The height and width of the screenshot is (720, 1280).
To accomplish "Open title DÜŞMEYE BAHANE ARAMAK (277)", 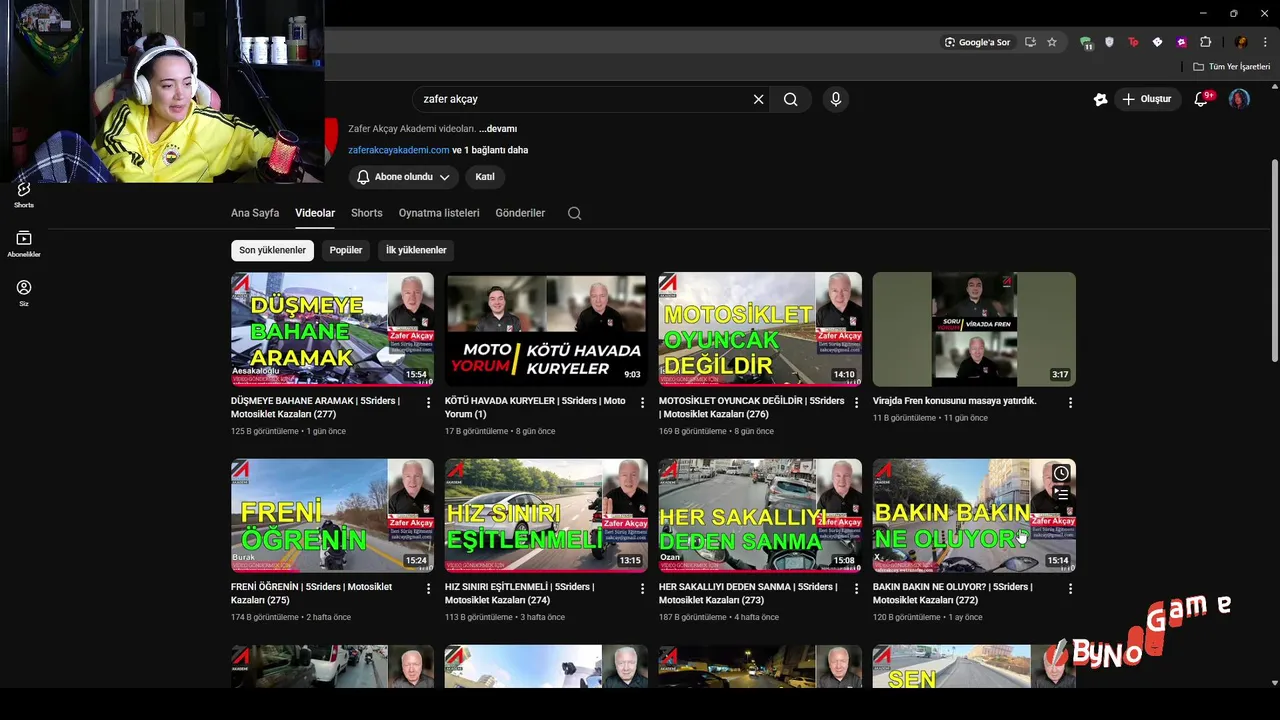I will (315, 407).
